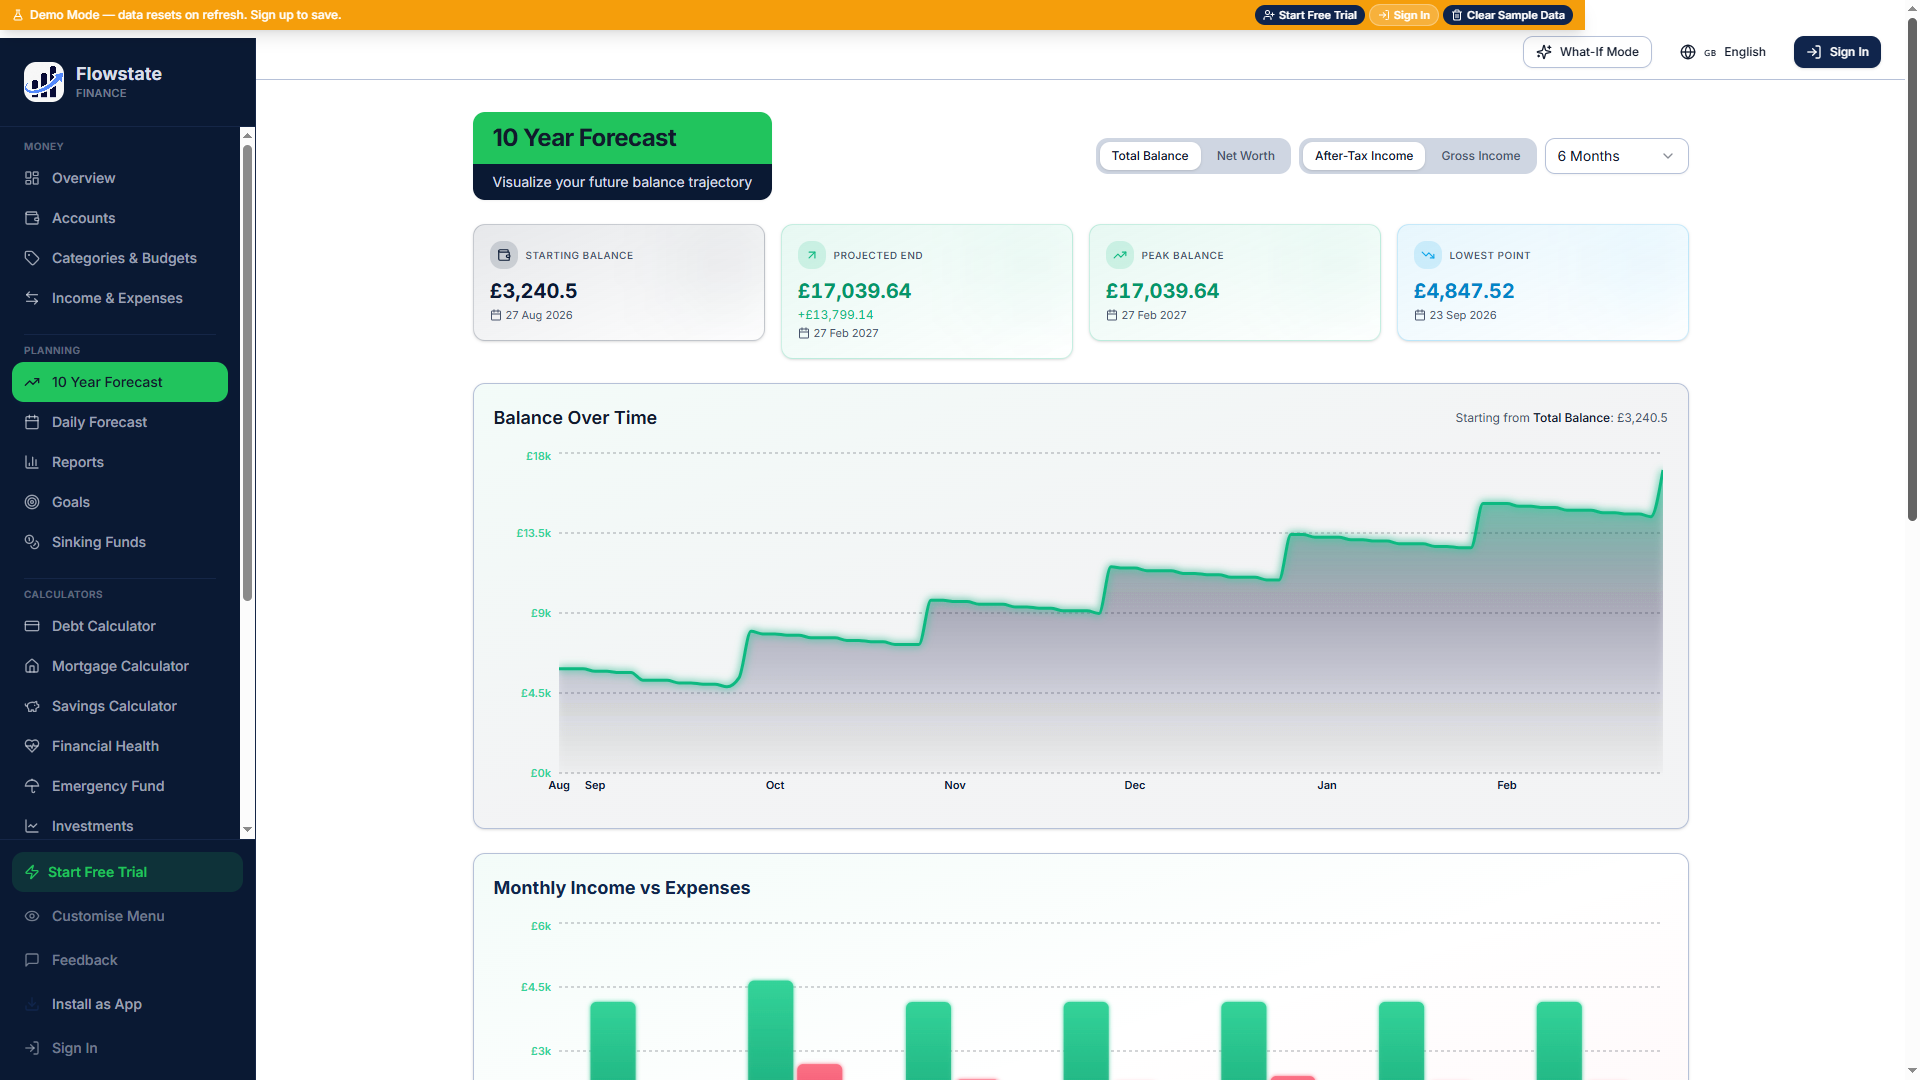This screenshot has height=1080, width=1920.
Task: Select the Total Balance view toggle
Action: click(x=1150, y=156)
